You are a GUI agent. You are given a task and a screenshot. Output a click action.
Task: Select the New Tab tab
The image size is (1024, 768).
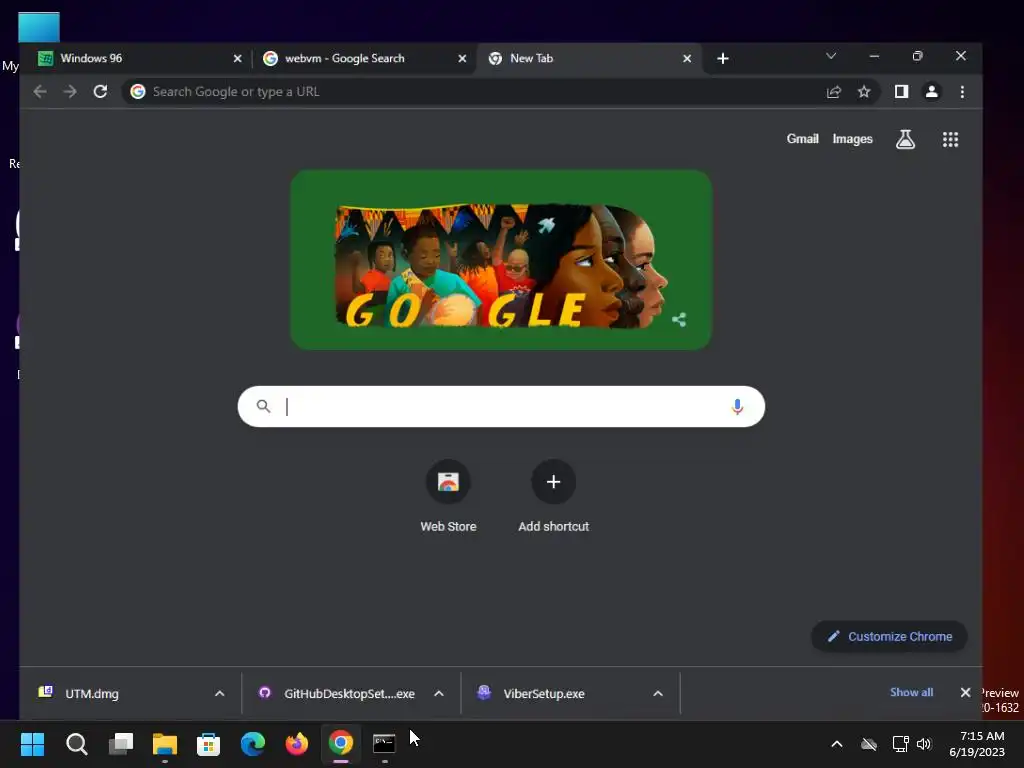590,59
